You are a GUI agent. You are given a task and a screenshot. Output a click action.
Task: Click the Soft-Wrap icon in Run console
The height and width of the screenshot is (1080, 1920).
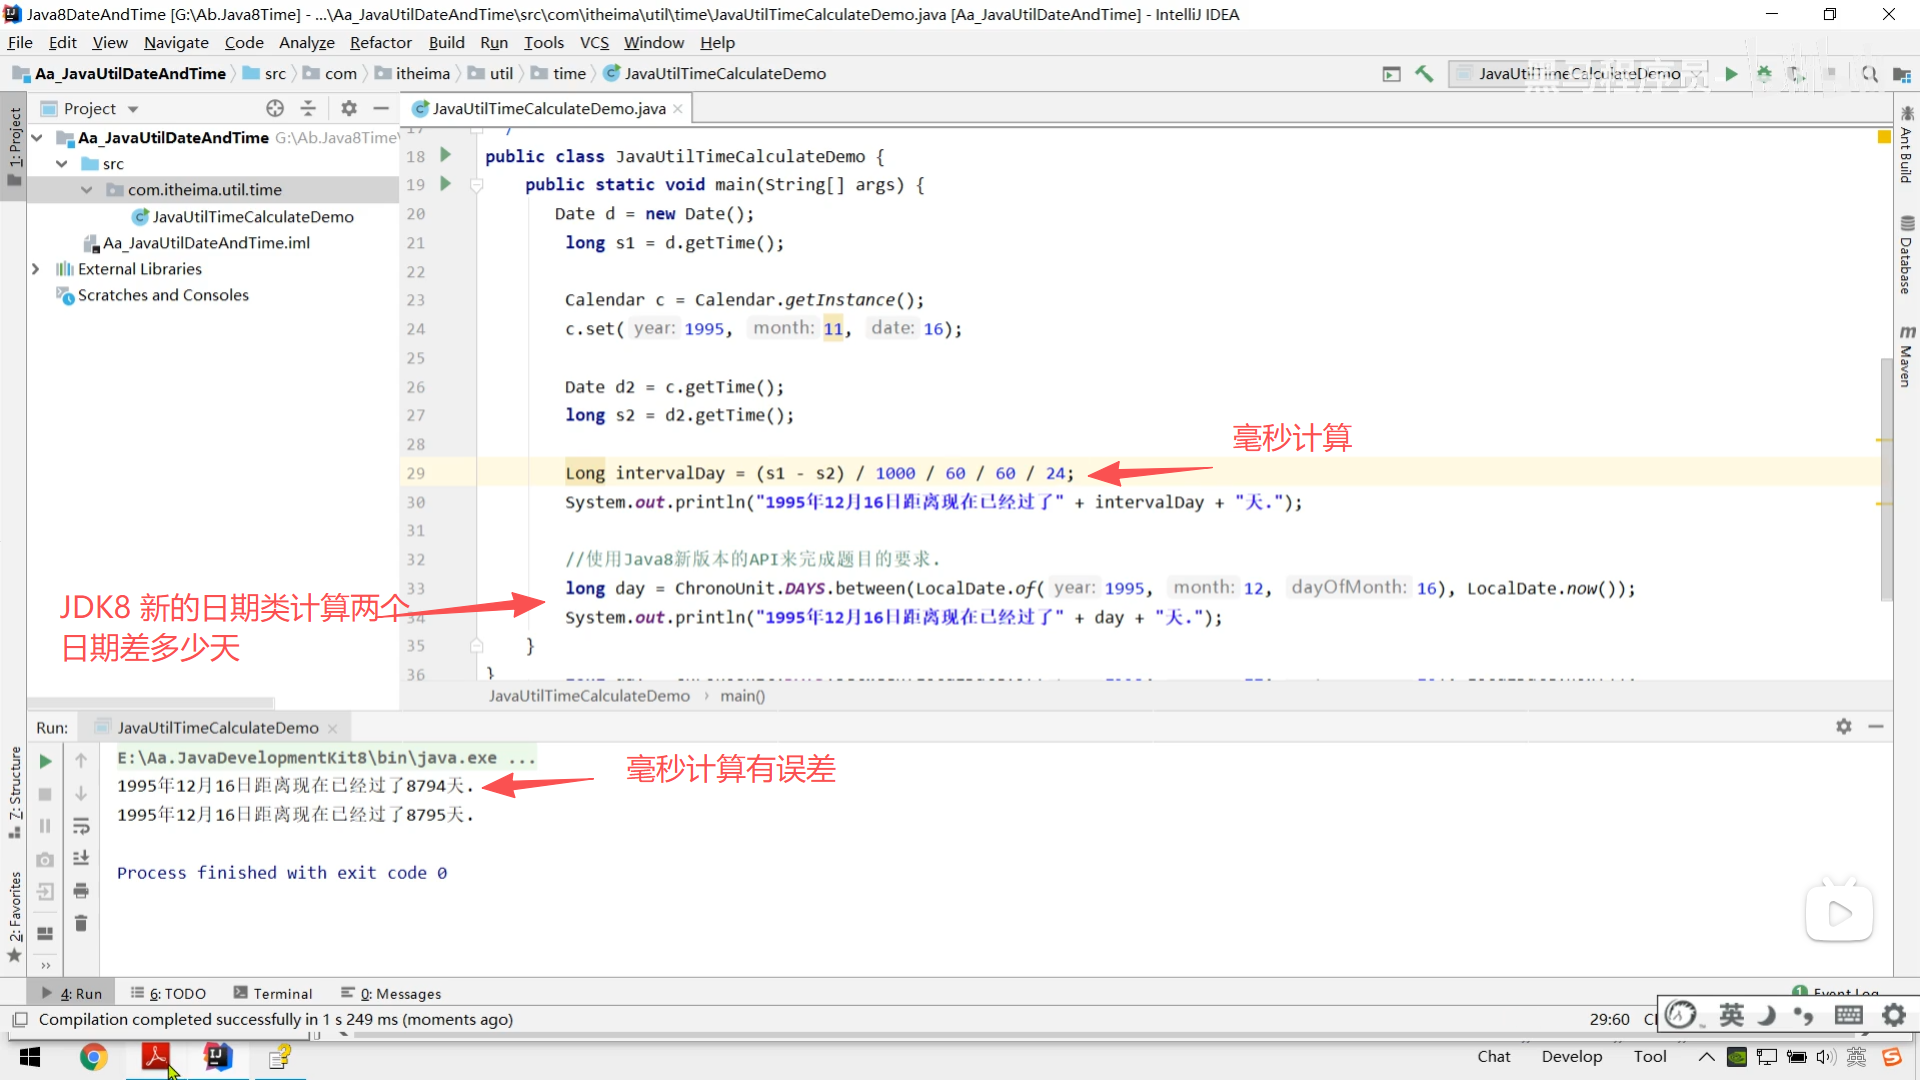pyautogui.click(x=81, y=826)
